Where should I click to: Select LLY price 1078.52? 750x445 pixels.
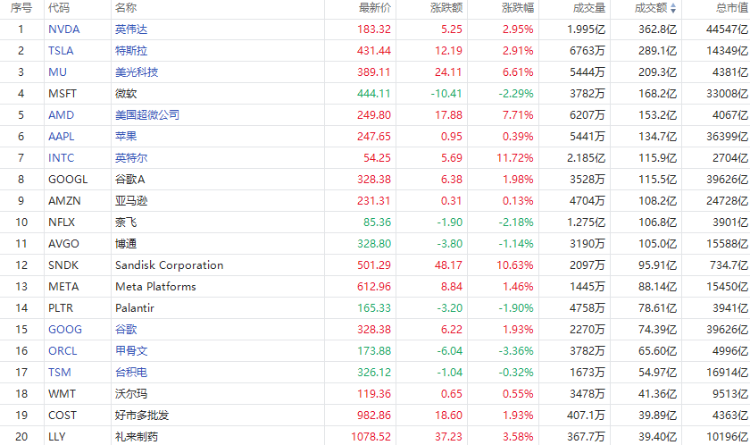point(371,437)
